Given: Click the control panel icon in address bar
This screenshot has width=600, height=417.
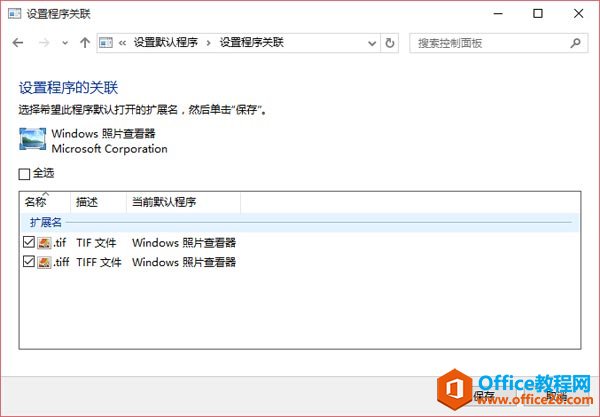Looking at the screenshot, I should tap(106, 42).
